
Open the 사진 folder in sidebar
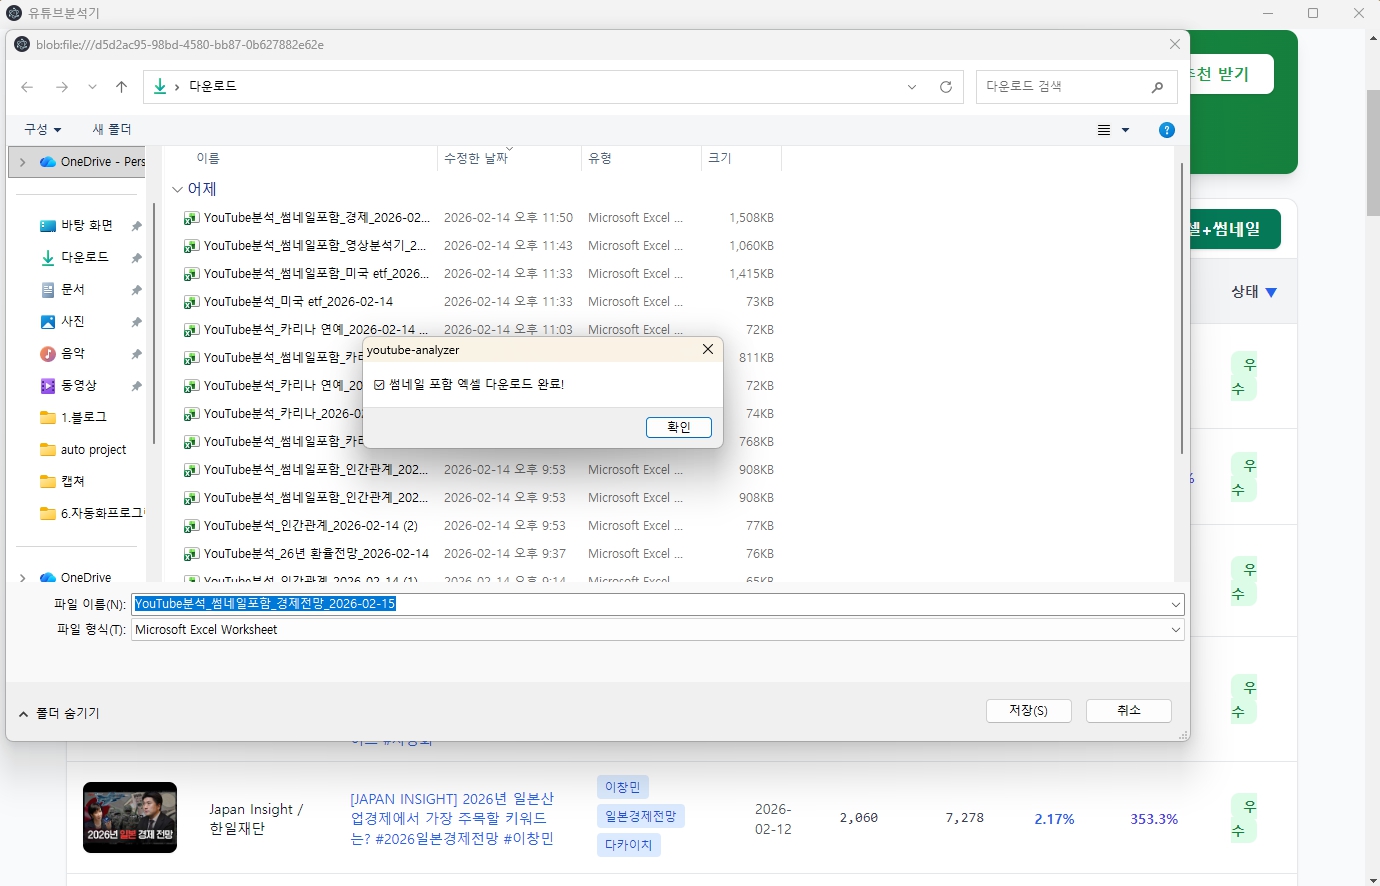click(x=73, y=321)
